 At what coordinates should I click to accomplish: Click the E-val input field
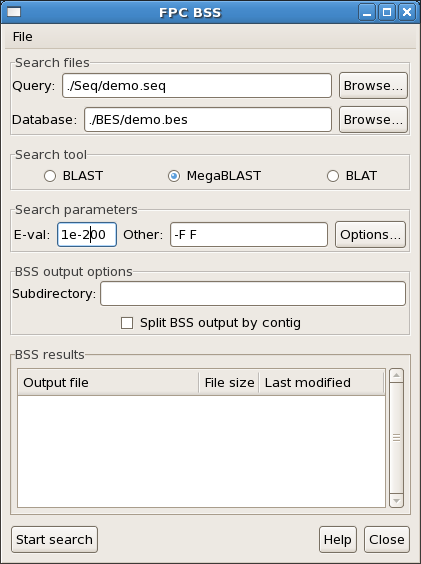(87, 235)
